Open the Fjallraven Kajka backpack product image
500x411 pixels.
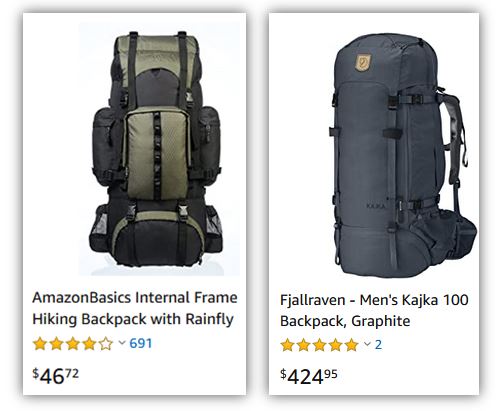(404, 154)
